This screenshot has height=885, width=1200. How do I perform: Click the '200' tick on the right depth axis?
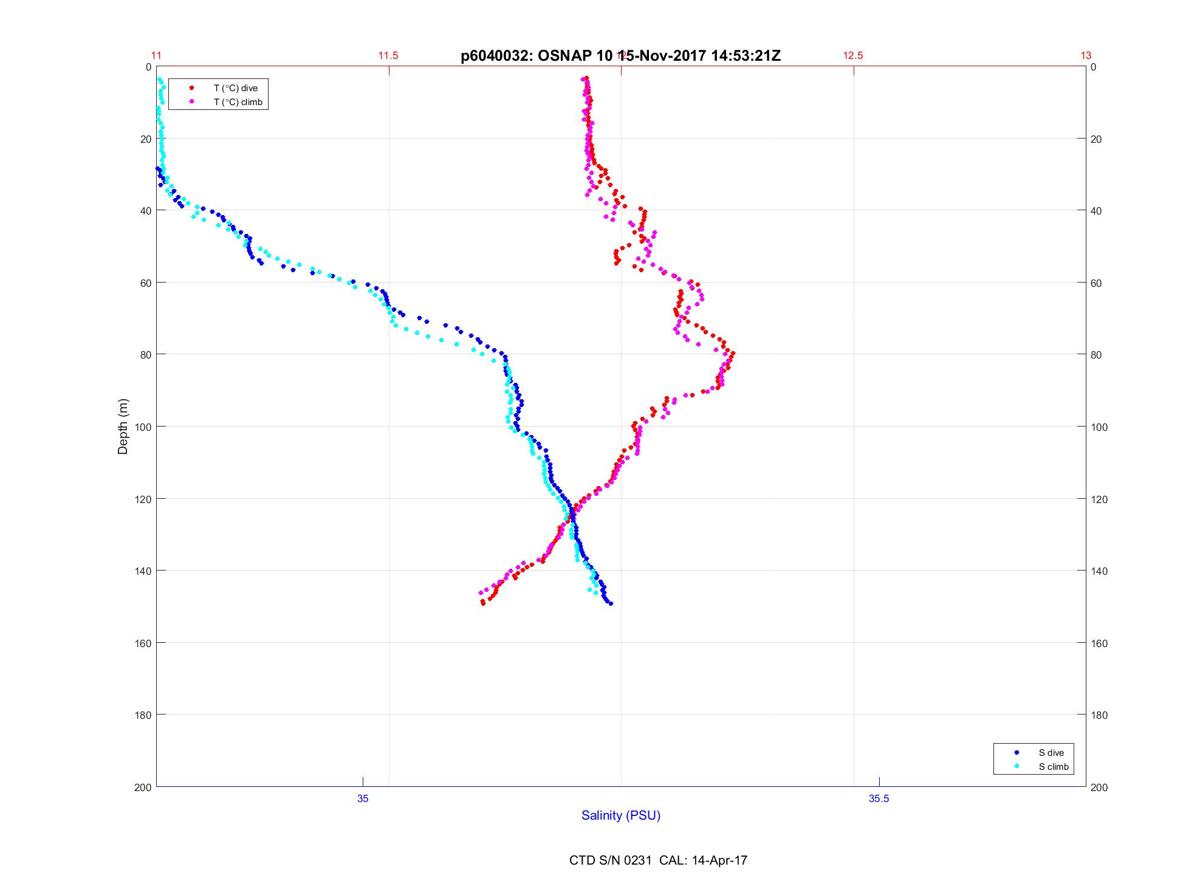pyautogui.click(x=1100, y=787)
